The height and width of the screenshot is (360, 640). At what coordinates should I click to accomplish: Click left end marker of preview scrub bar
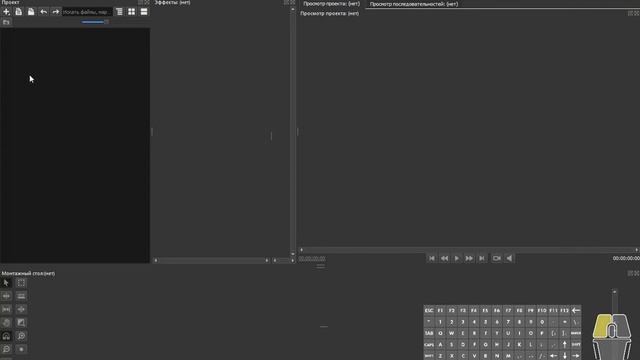tap(302, 250)
